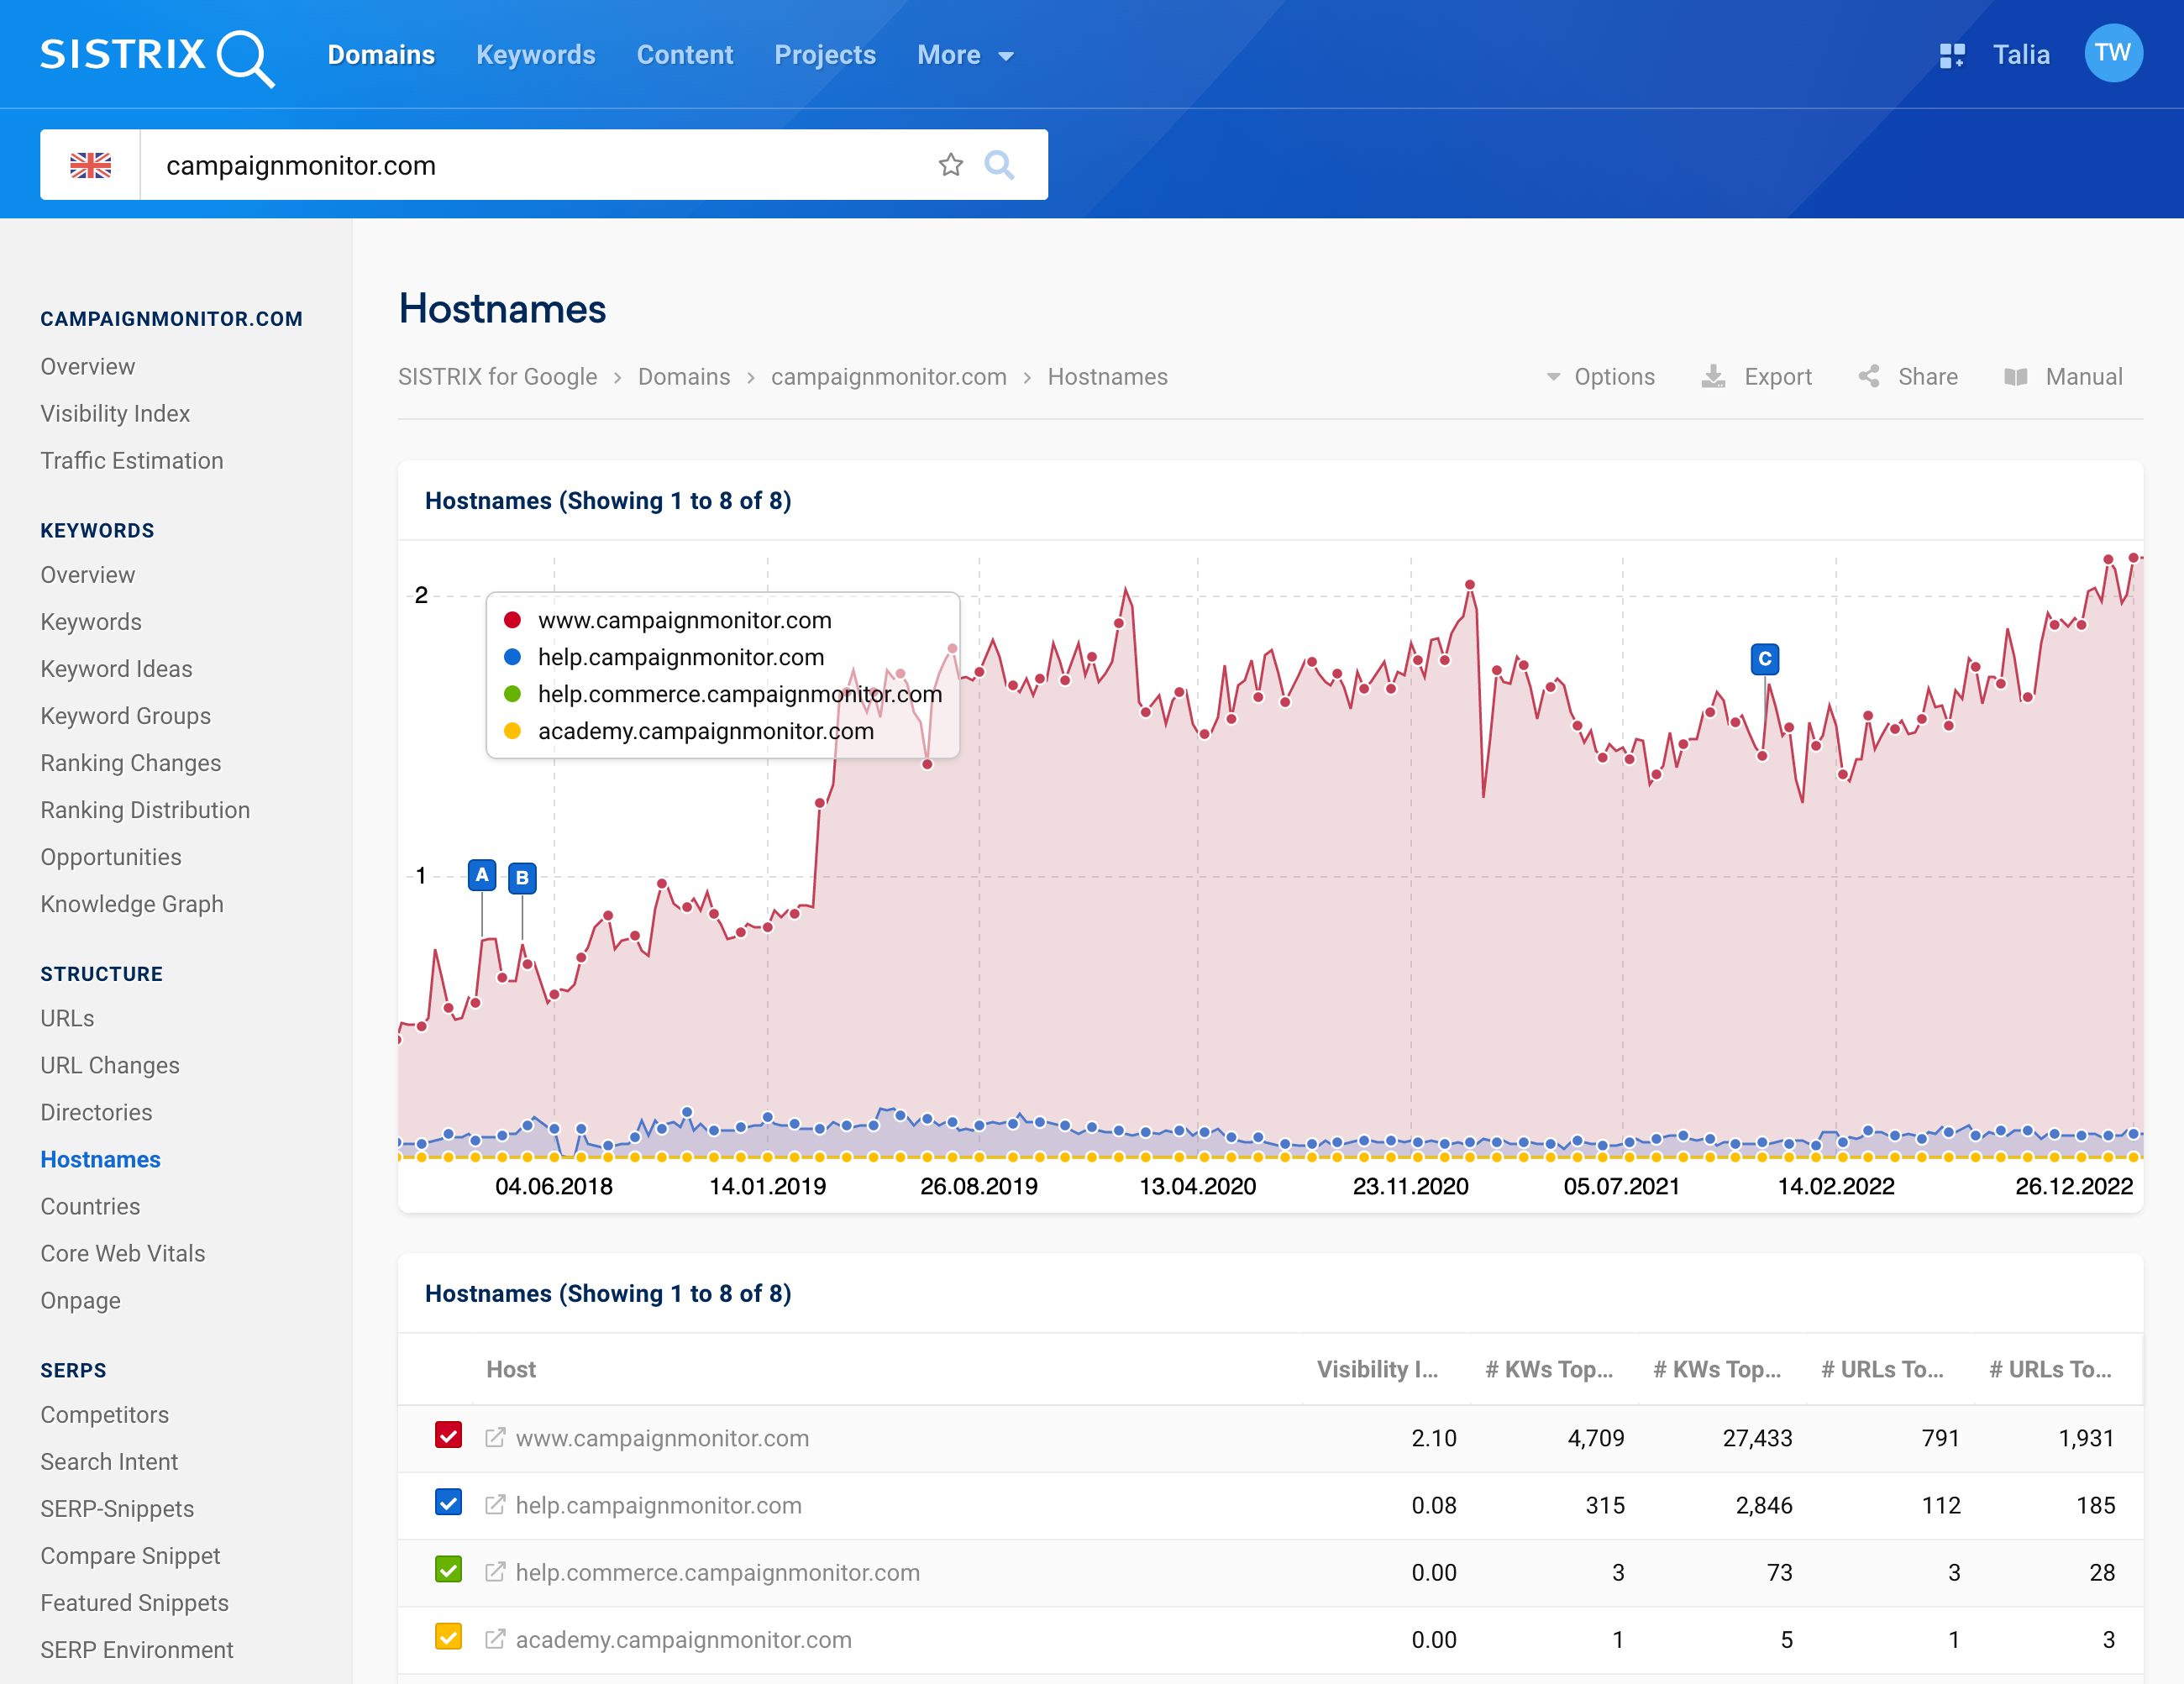Click the Competitors sidebar link
Viewport: 2184px width, 1684px height.
pos(104,1415)
